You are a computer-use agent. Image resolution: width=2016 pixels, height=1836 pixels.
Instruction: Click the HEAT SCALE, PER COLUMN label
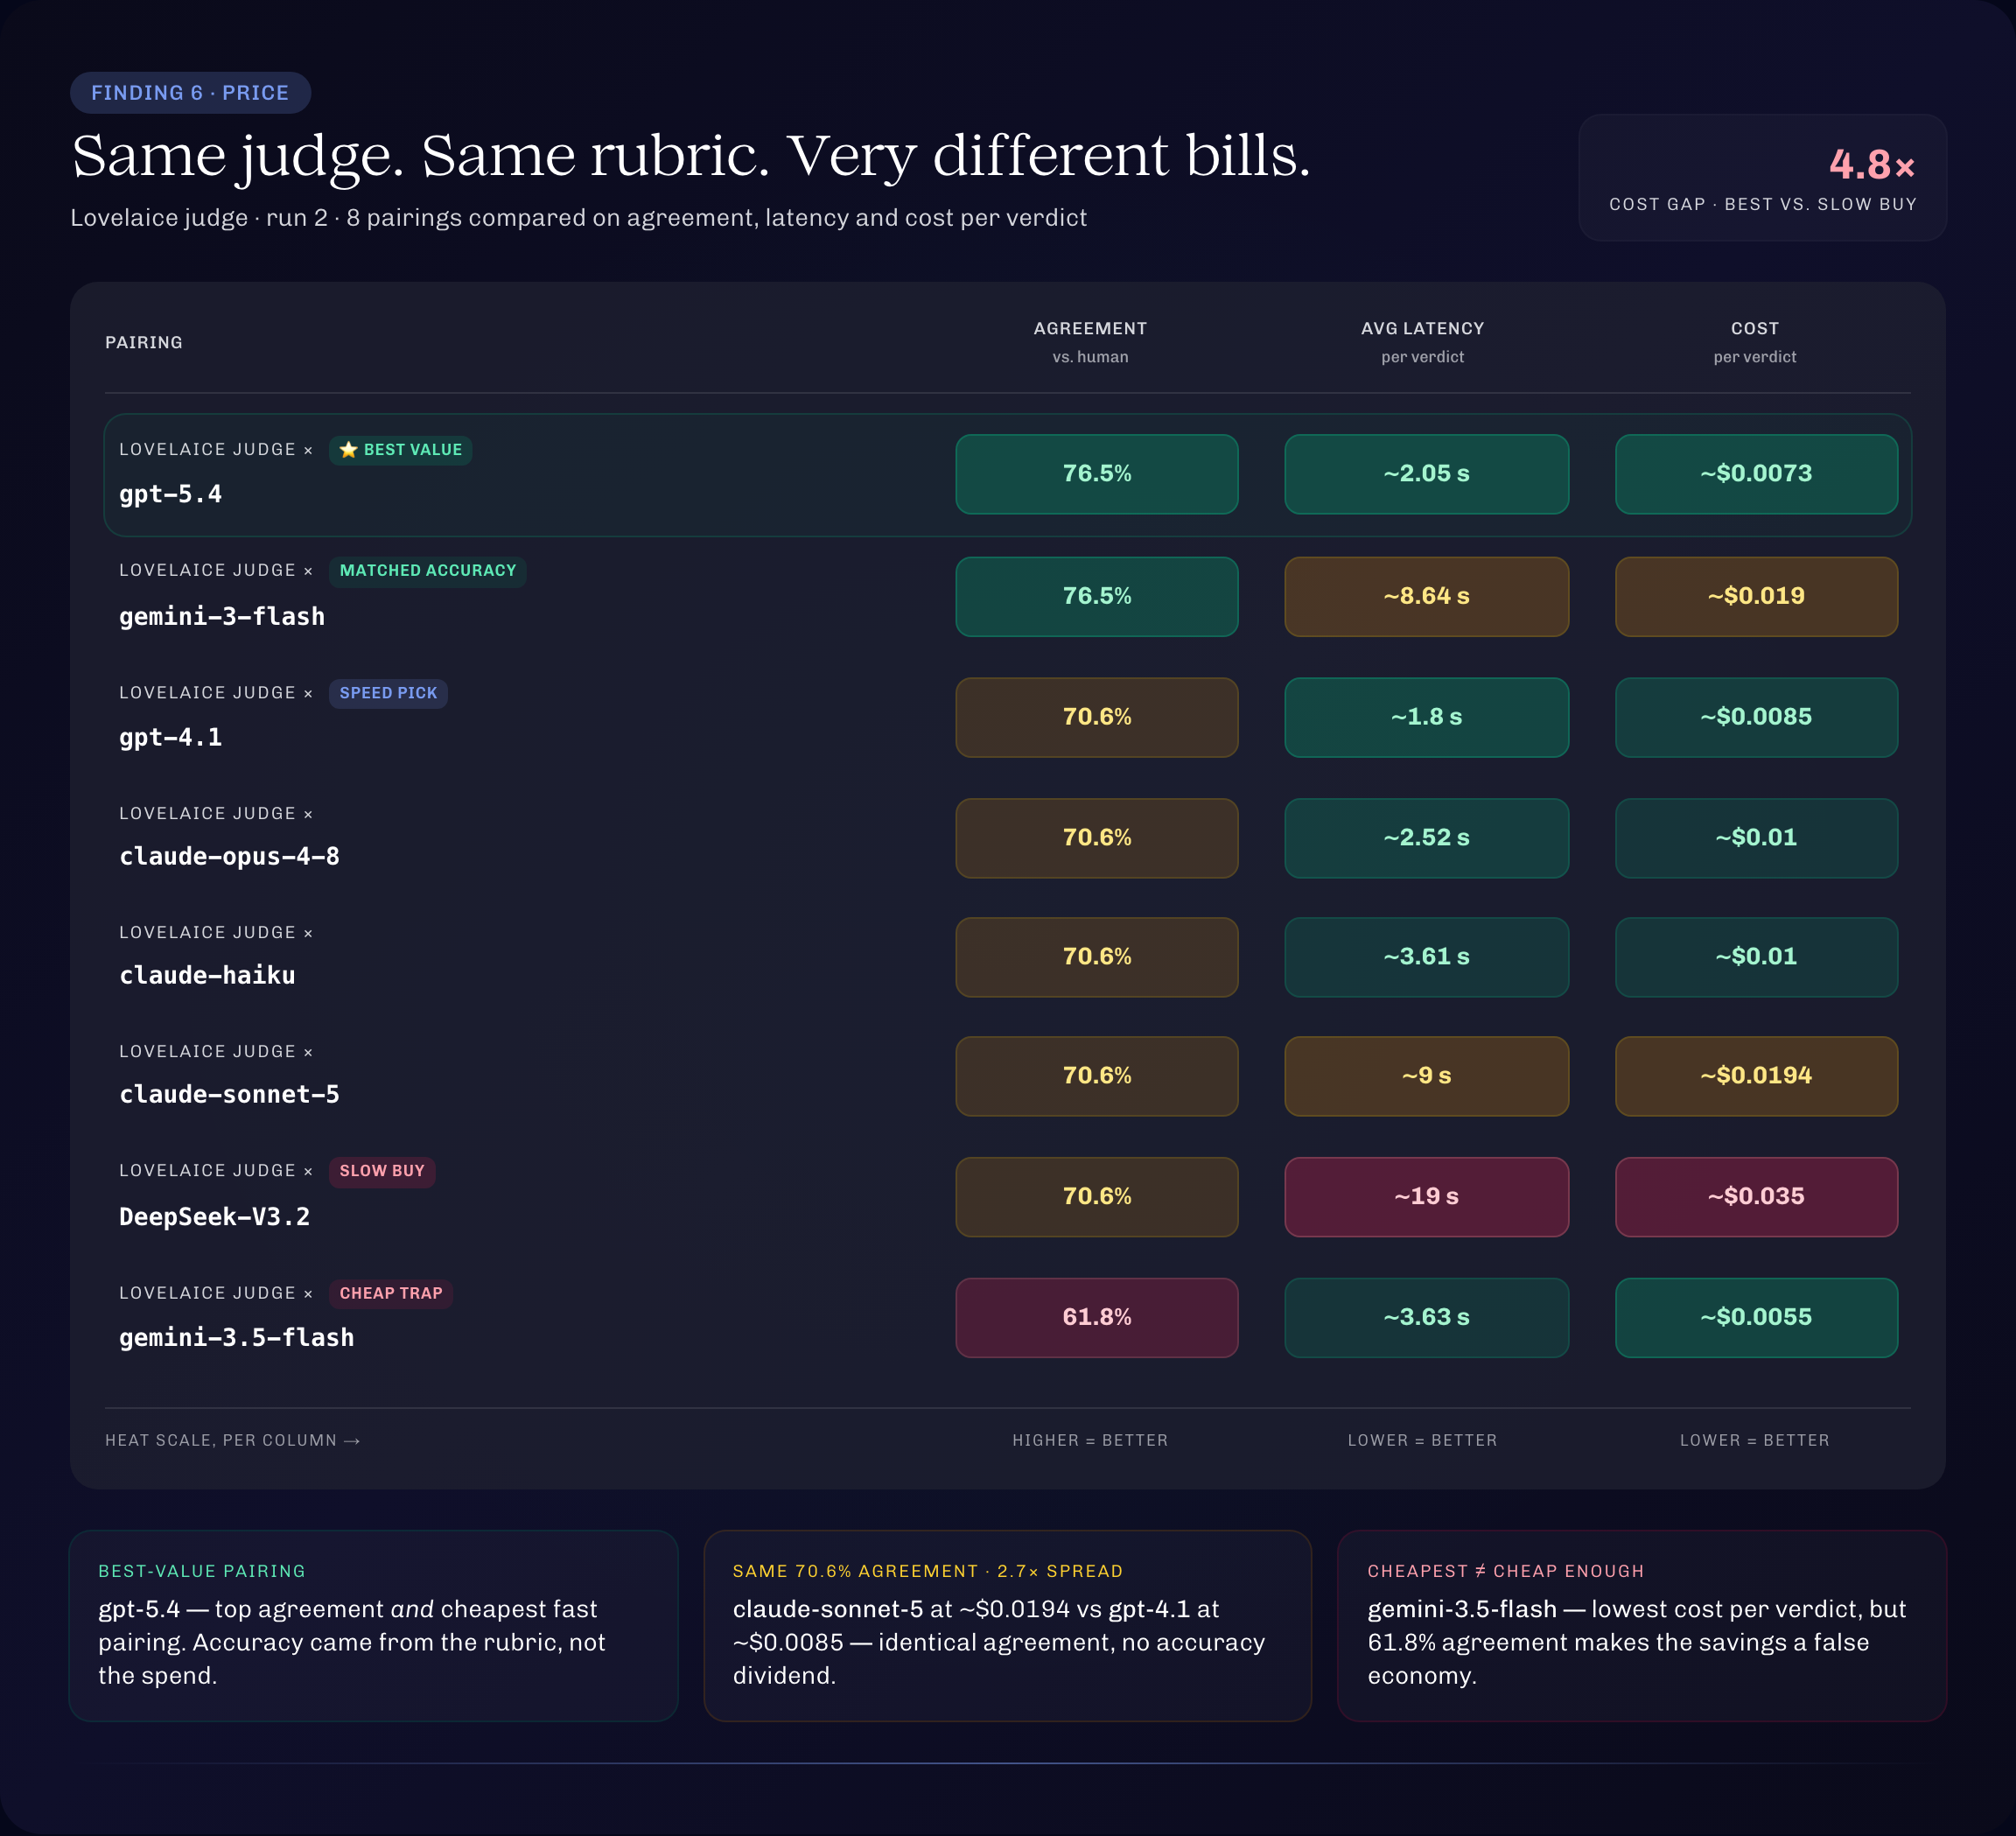point(232,1441)
